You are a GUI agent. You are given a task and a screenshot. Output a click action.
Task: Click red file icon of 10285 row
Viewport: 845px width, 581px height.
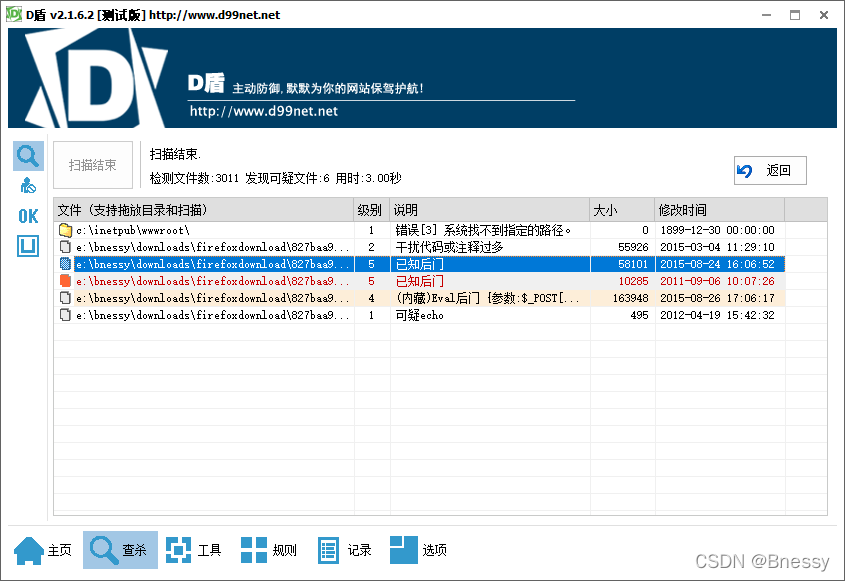pyautogui.click(x=65, y=281)
